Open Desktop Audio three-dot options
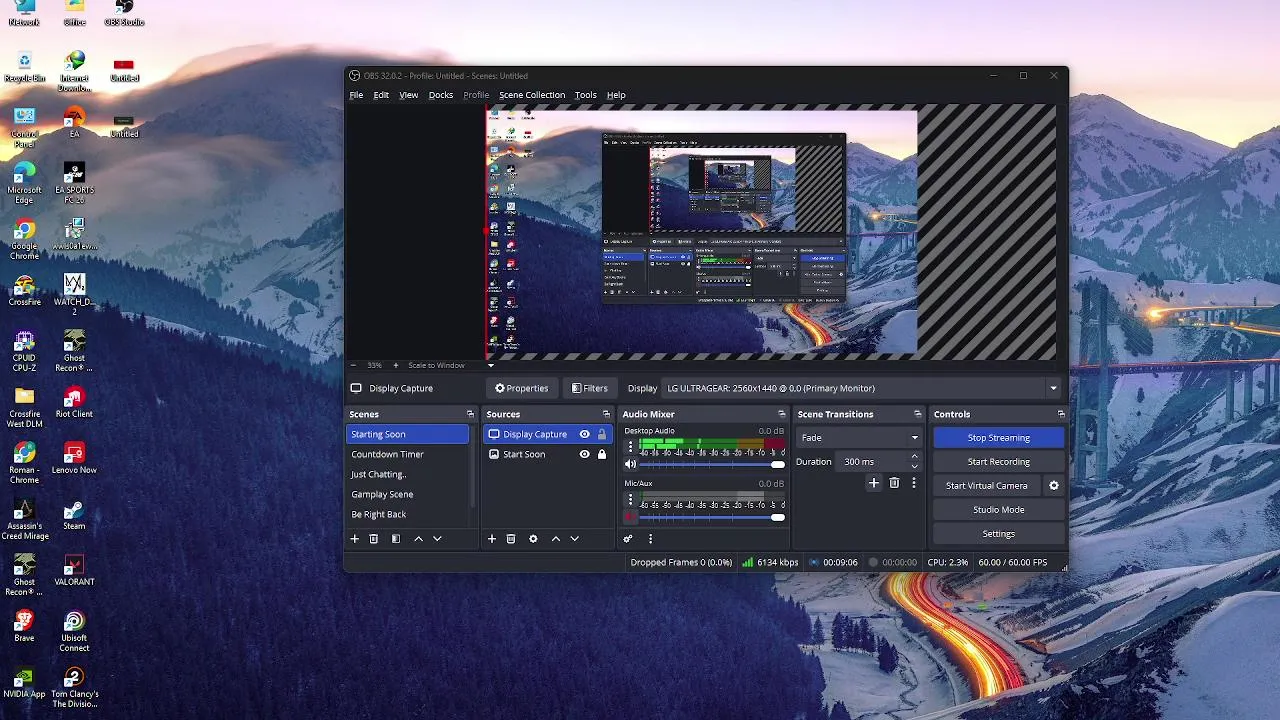1280x720 pixels. [x=630, y=447]
